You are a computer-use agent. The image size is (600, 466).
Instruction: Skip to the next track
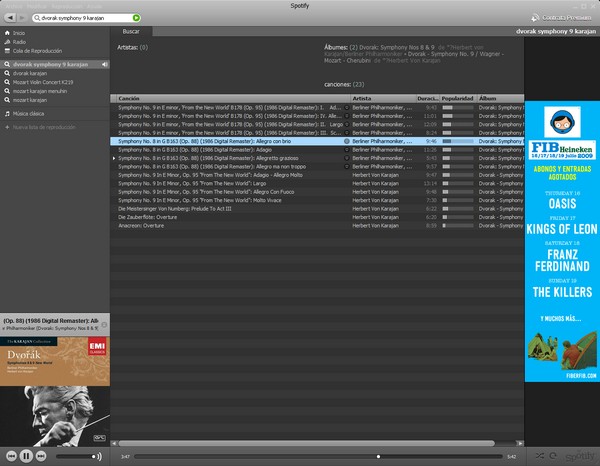click(x=41, y=456)
